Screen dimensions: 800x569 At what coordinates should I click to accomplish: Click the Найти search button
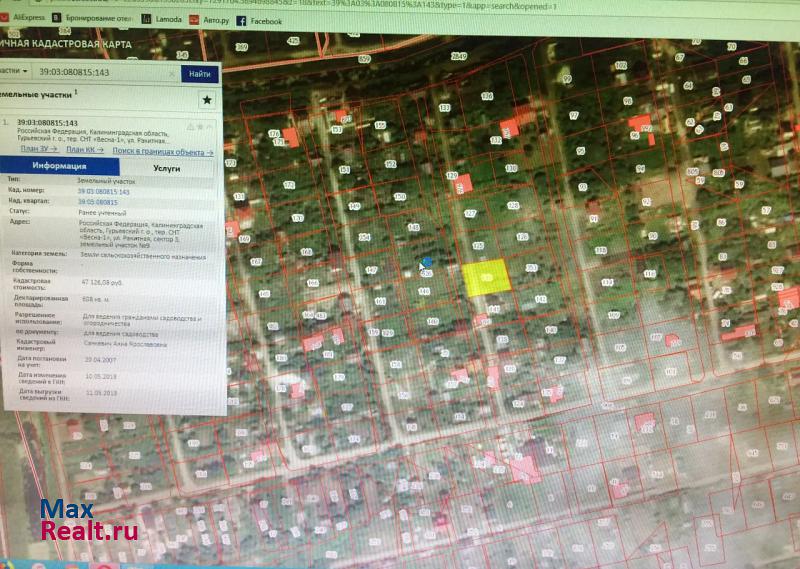[x=199, y=73]
